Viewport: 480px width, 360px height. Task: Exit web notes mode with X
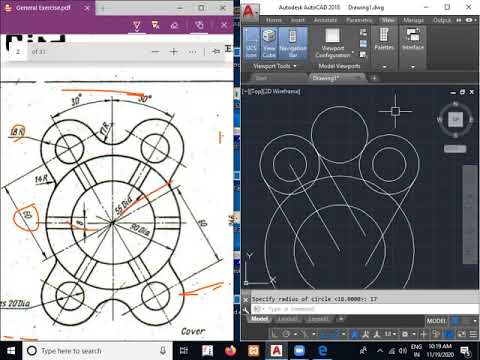click(224, 25)
